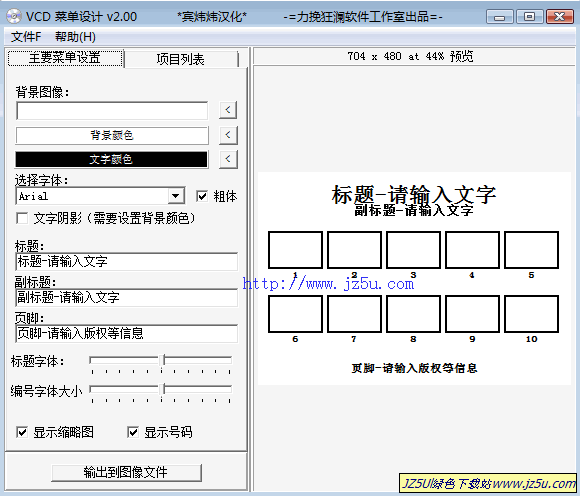The height and width of the screenshot is (496, 580).
Task: Minimize the VCD 菜单设计 window
Action: click(499, 17)
